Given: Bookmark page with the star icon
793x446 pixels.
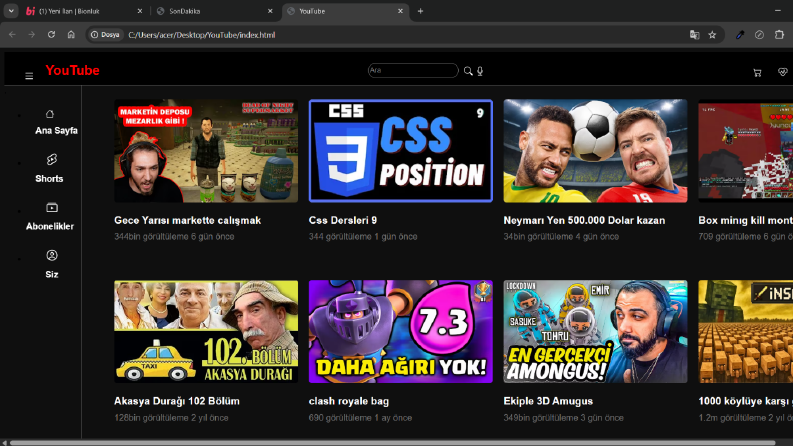Looking at the screenshot, I should [x=712, y=35].
